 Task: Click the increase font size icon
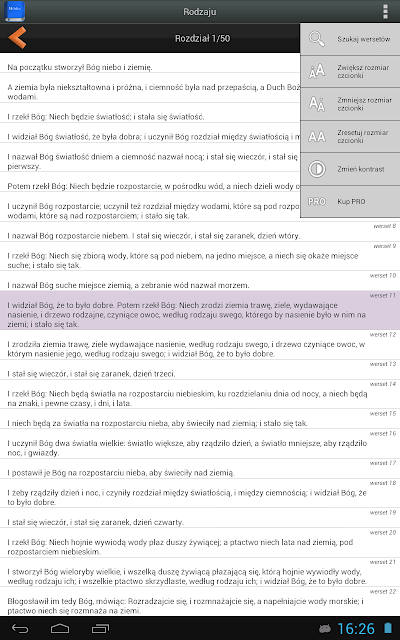317,71
